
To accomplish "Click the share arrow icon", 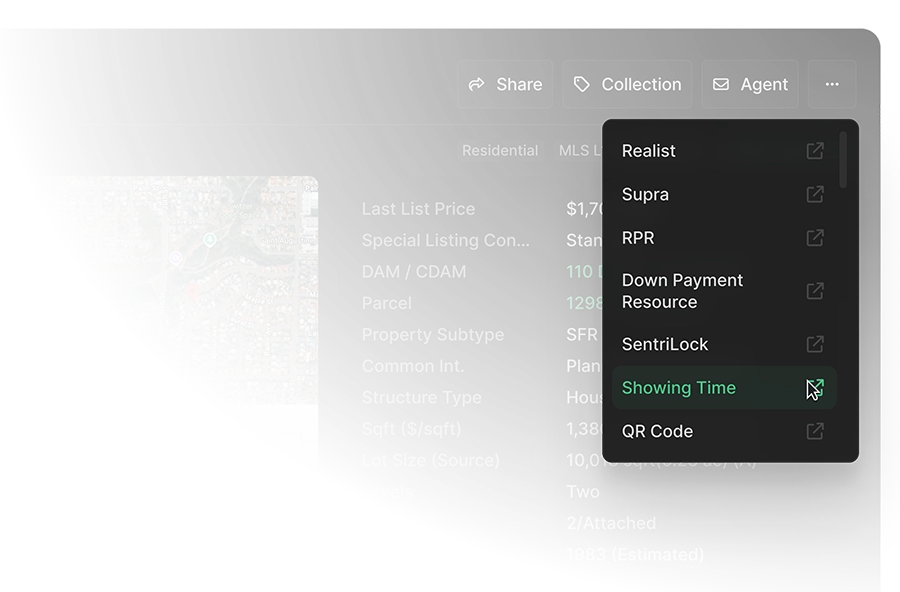I will 476,84.
